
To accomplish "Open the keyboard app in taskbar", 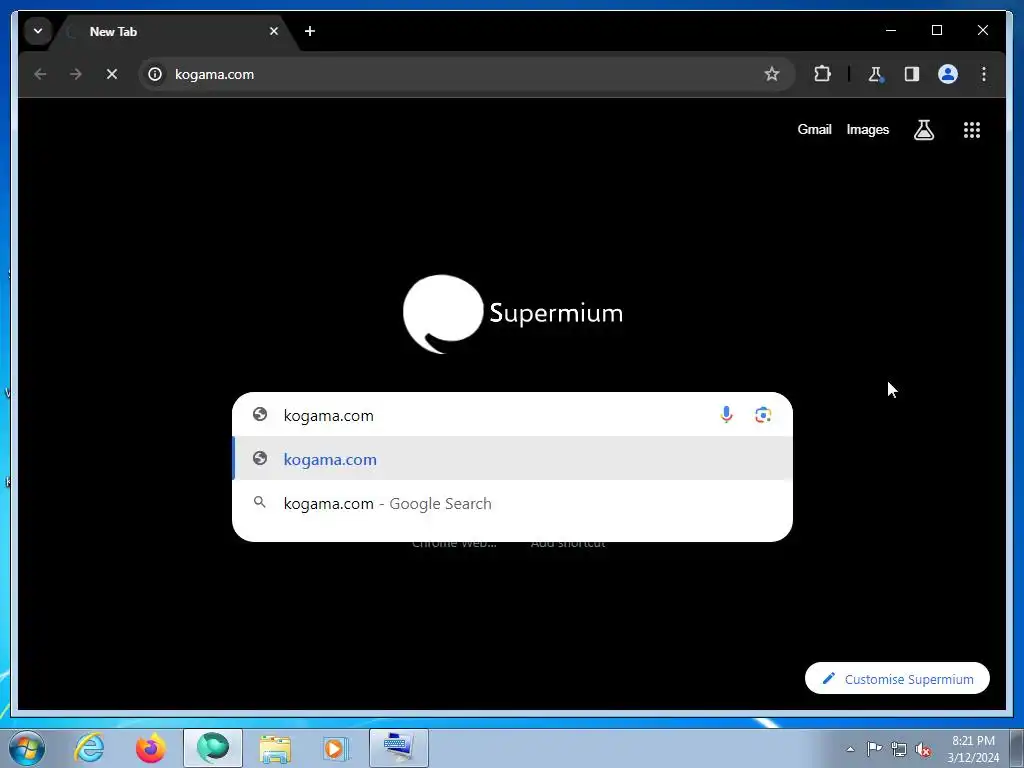I will (x=398, y=748).
